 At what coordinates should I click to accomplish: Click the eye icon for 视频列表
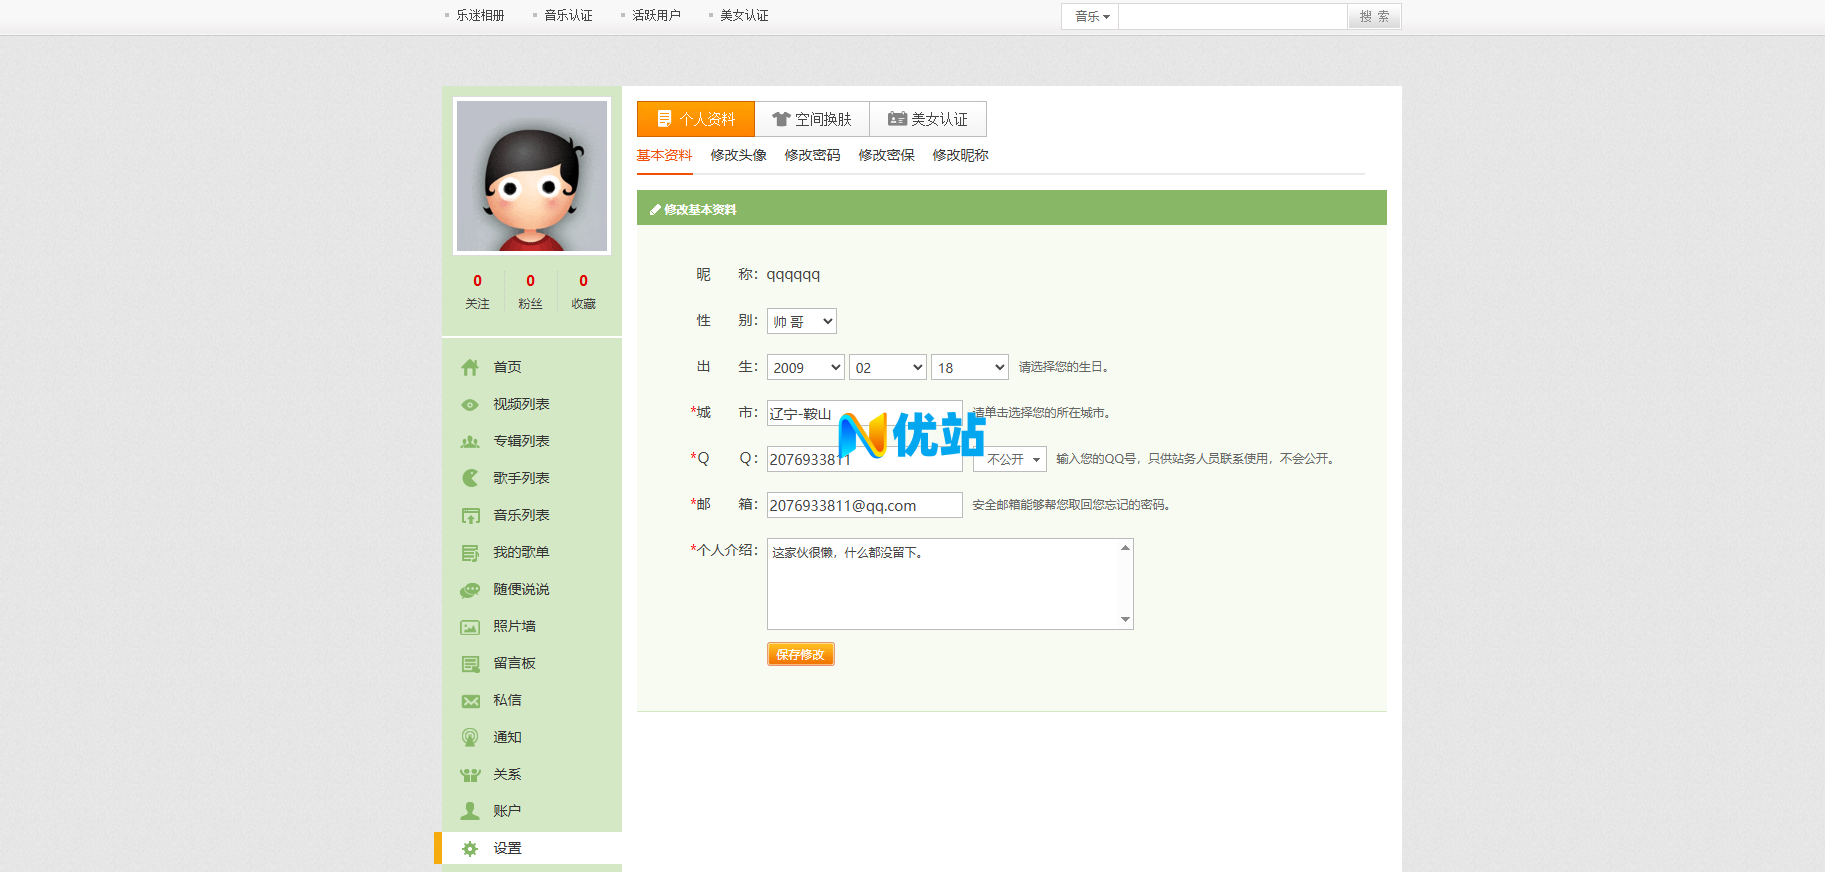[x=470, y=405]
